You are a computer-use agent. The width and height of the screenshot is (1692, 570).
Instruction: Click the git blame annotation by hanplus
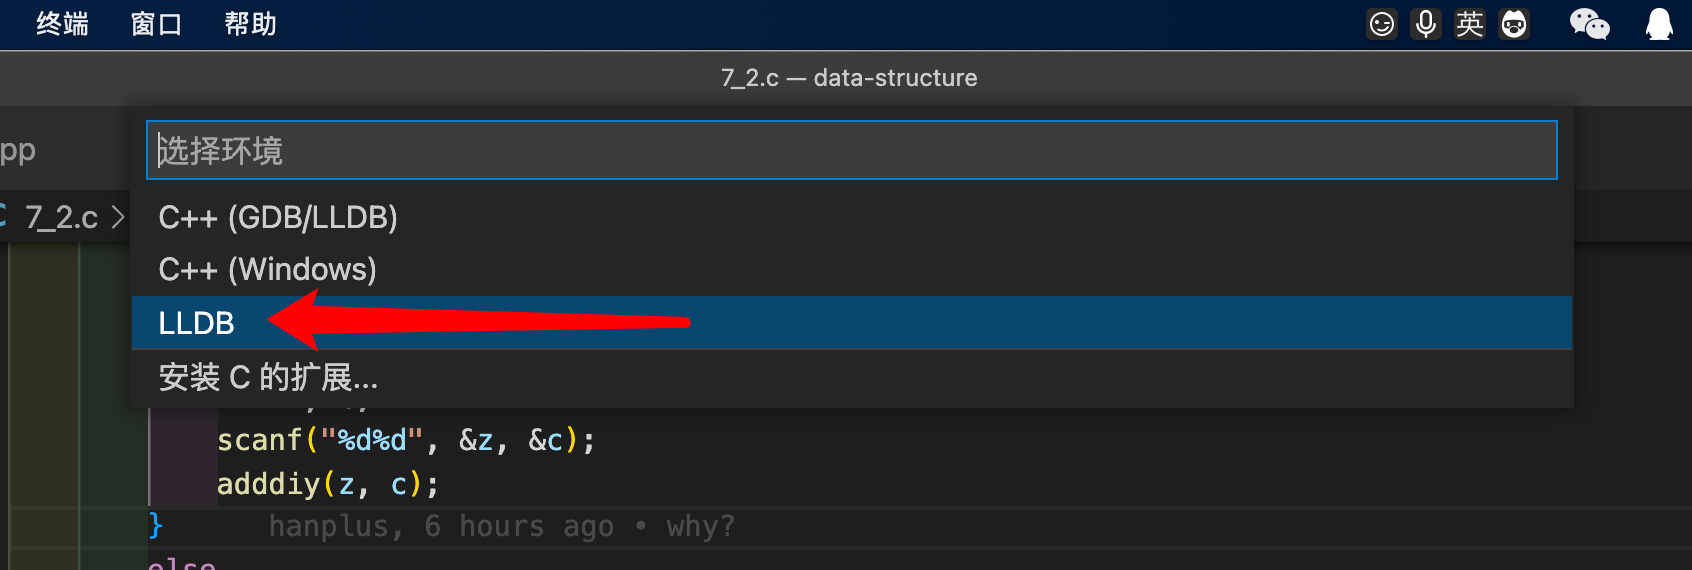point(501,526)
